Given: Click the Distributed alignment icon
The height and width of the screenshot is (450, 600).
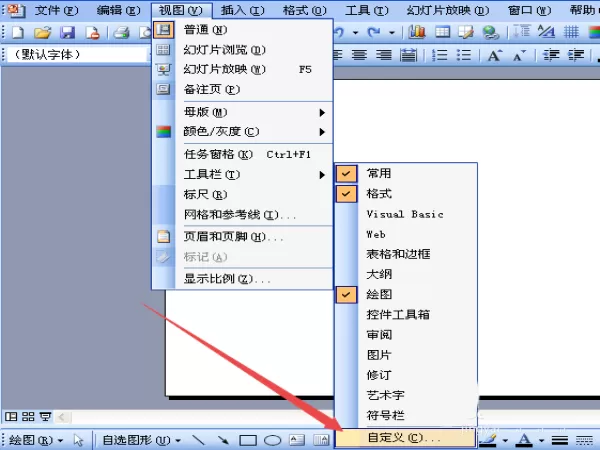Looking at the screenshot, I should pos(408,55).
